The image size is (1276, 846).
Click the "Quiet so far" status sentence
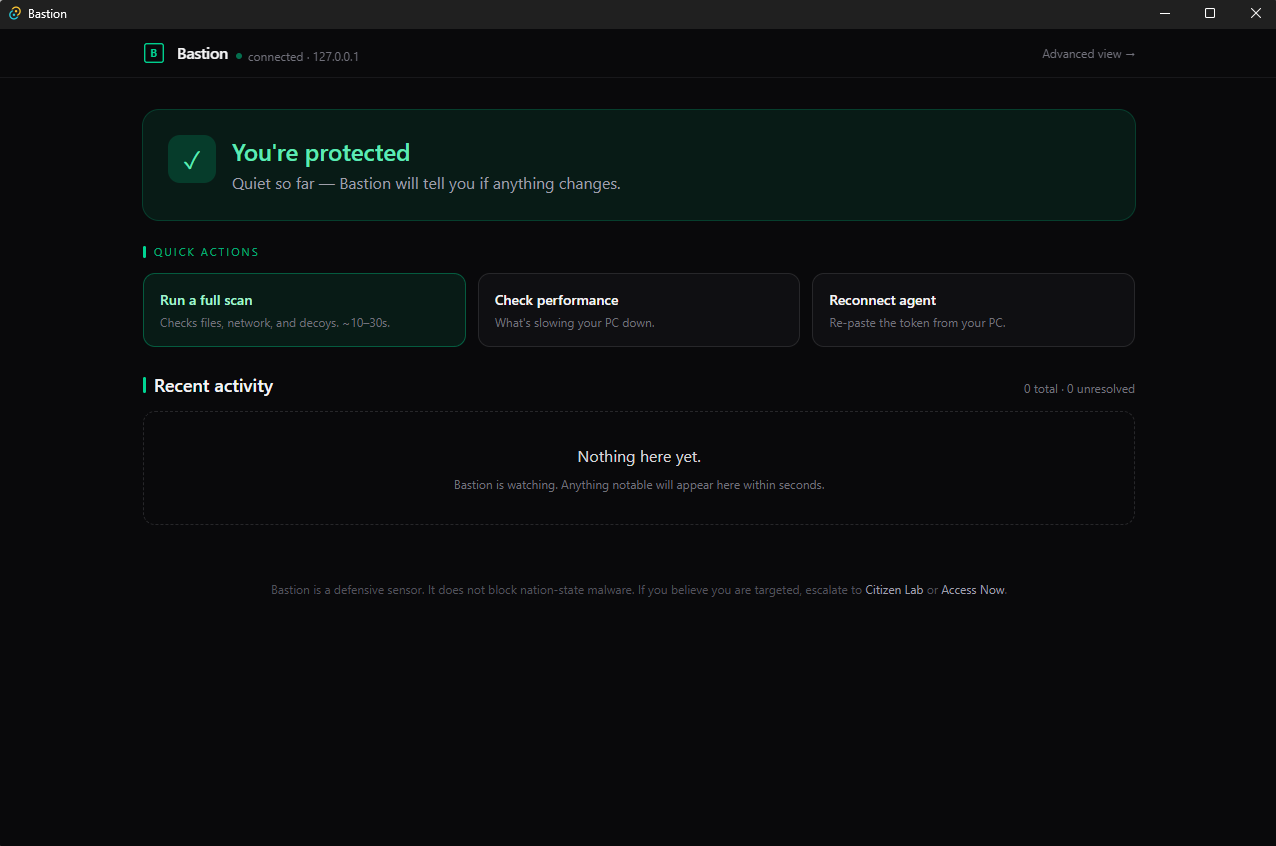(x=426, y=184)
